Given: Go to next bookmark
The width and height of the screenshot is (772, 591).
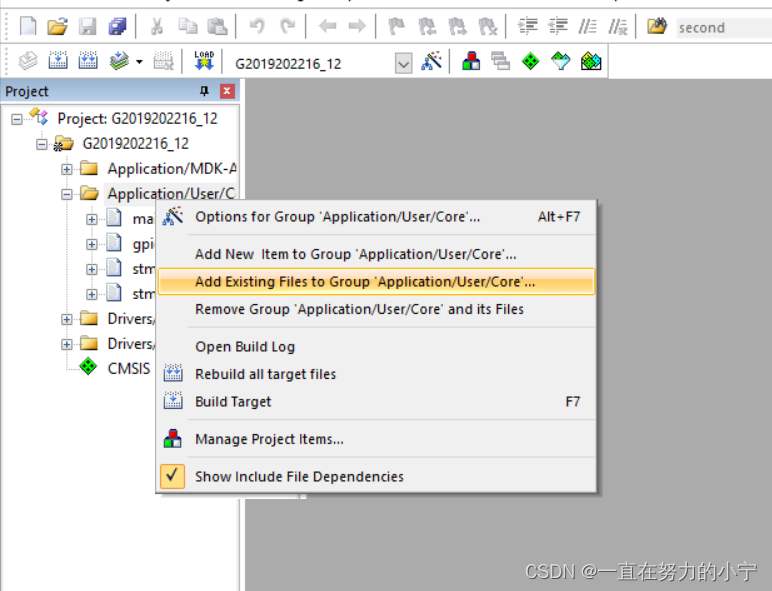Looking at the screenshot, I should [x=457, y=26].
